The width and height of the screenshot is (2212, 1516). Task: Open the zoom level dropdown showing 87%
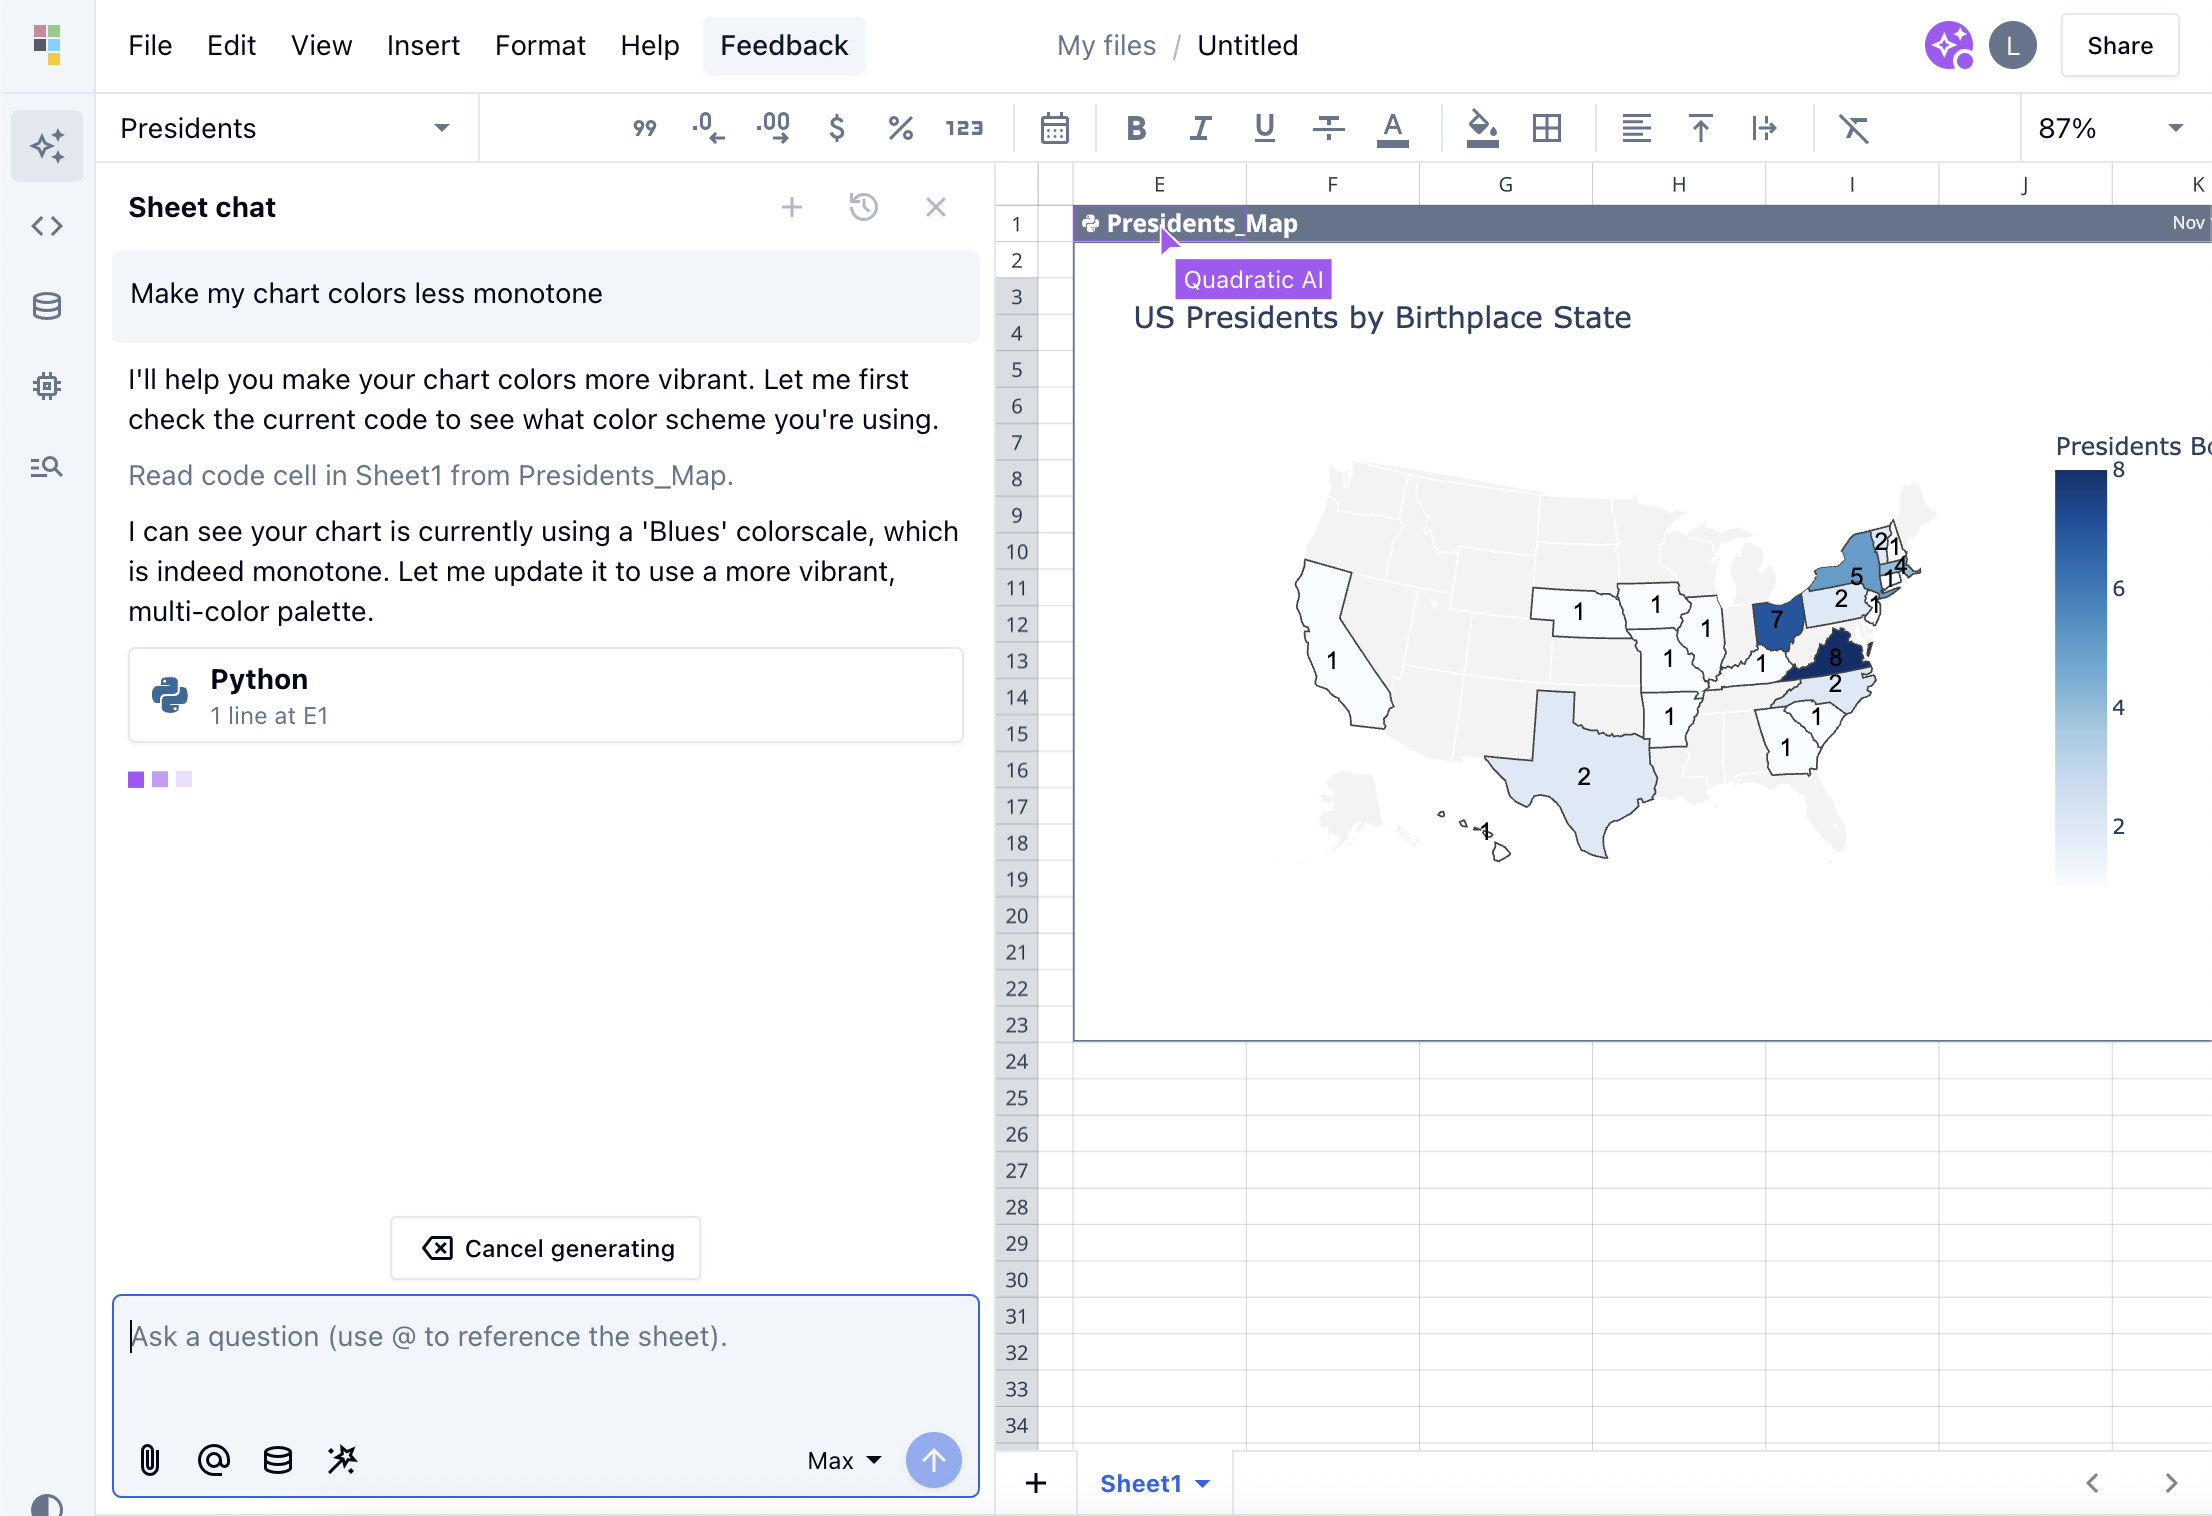(2110, 128)
